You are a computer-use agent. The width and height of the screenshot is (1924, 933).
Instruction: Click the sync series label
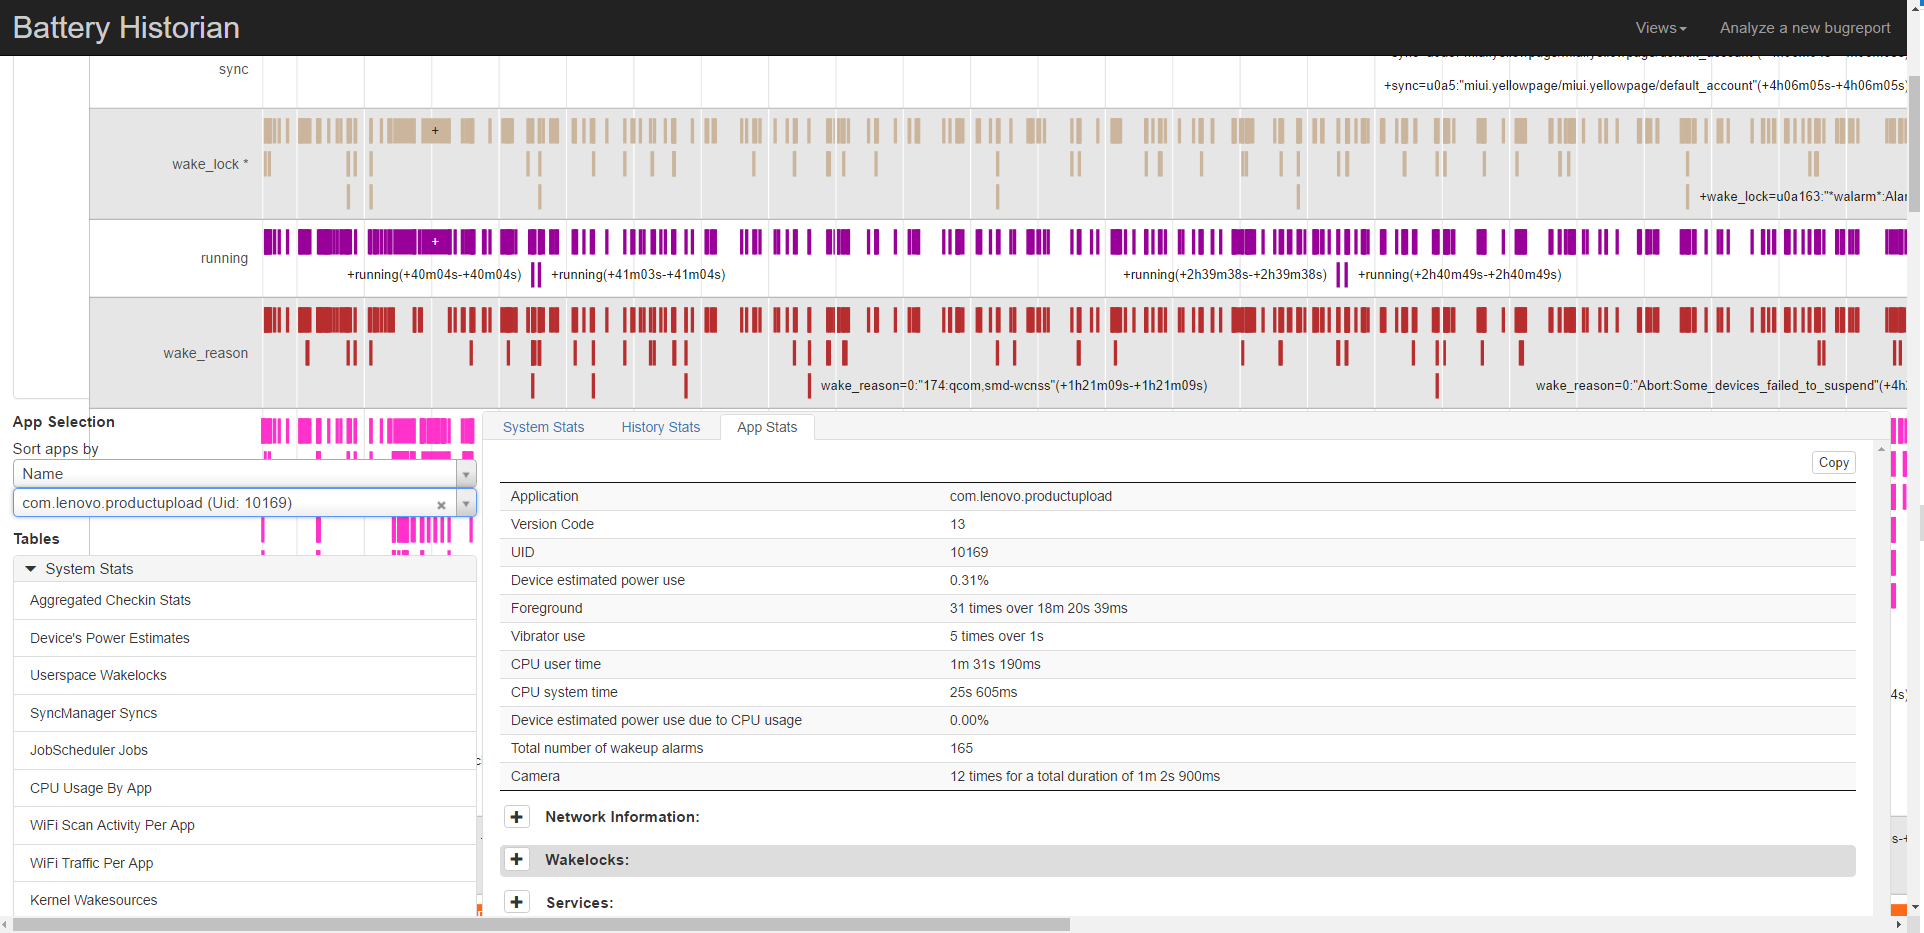coord(233,69)
